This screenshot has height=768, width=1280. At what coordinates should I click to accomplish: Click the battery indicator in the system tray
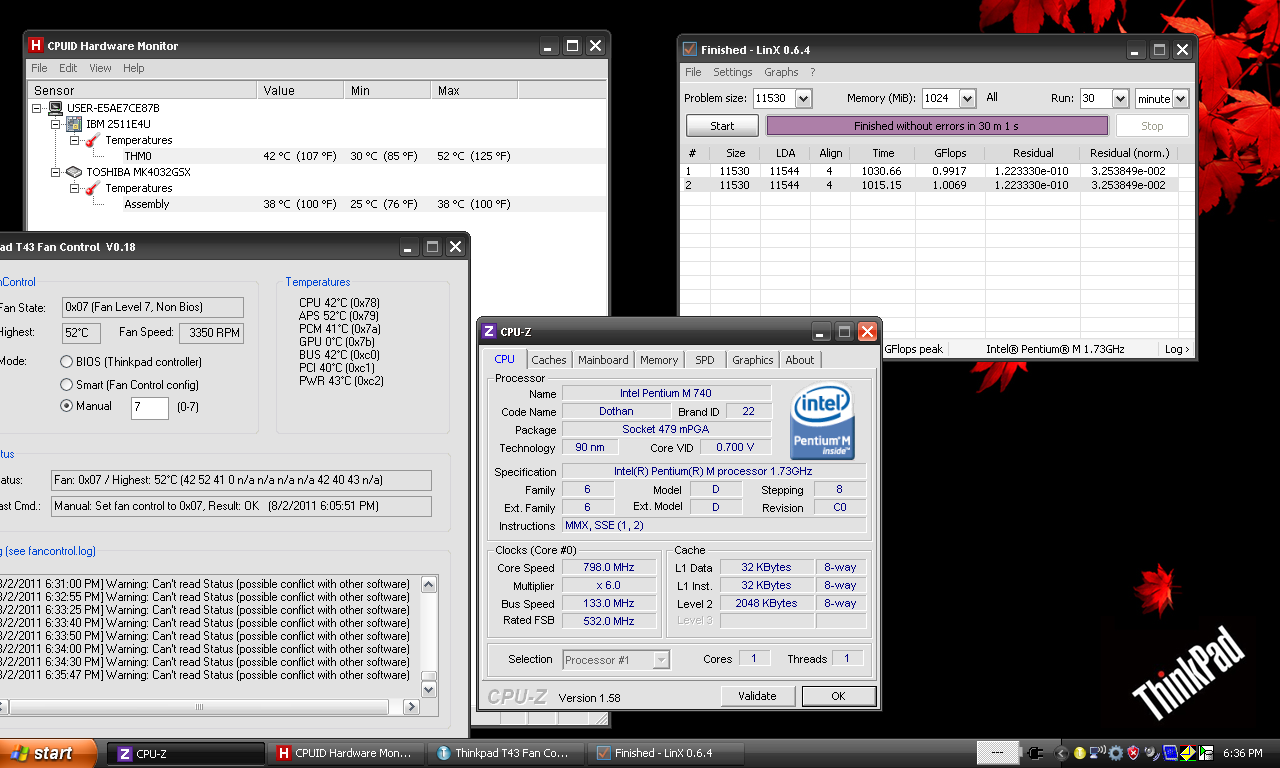tap(998, 753)
